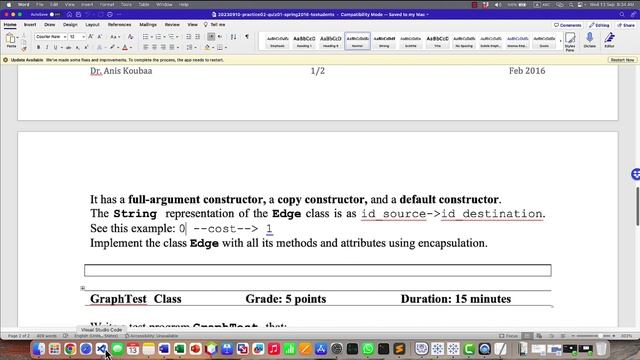Switch to the Insert tab

pos(30,25)
